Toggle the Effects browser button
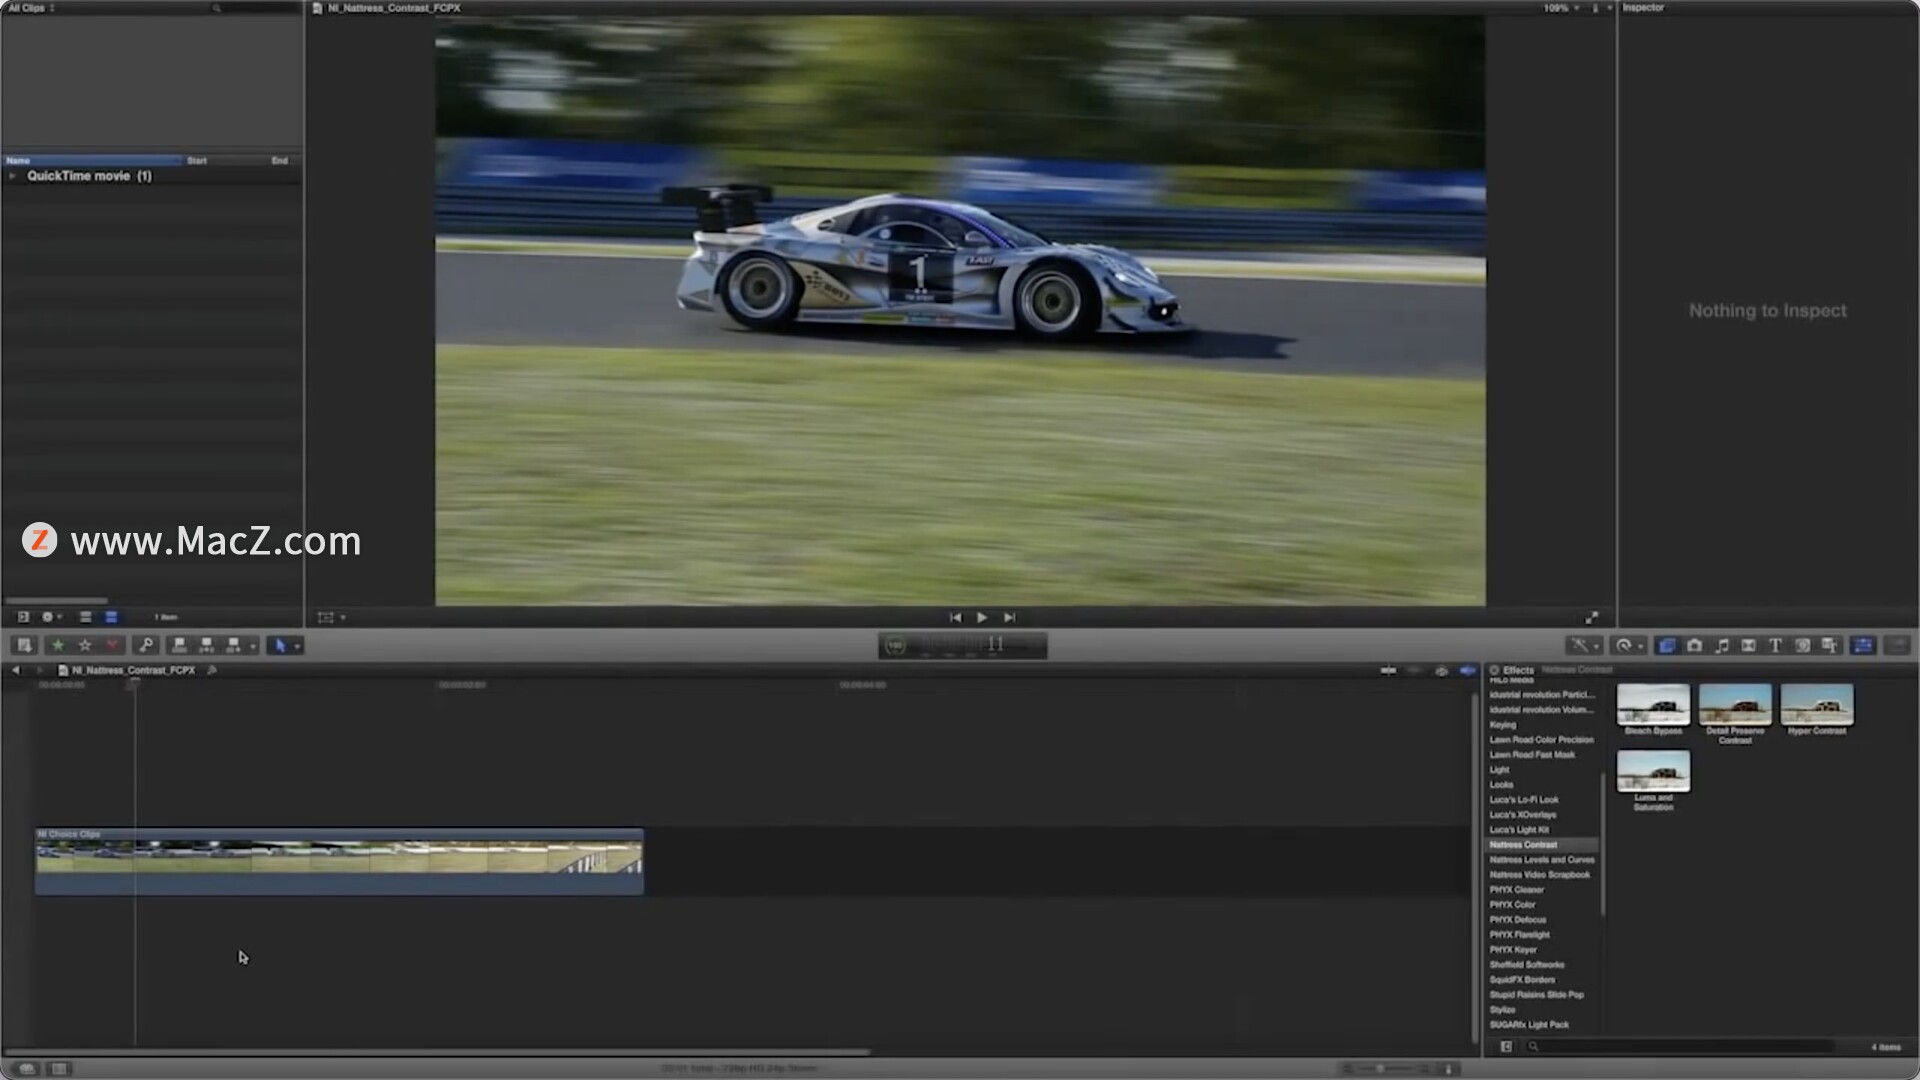This screenshot has width=1920, height=1080. 1667,646
